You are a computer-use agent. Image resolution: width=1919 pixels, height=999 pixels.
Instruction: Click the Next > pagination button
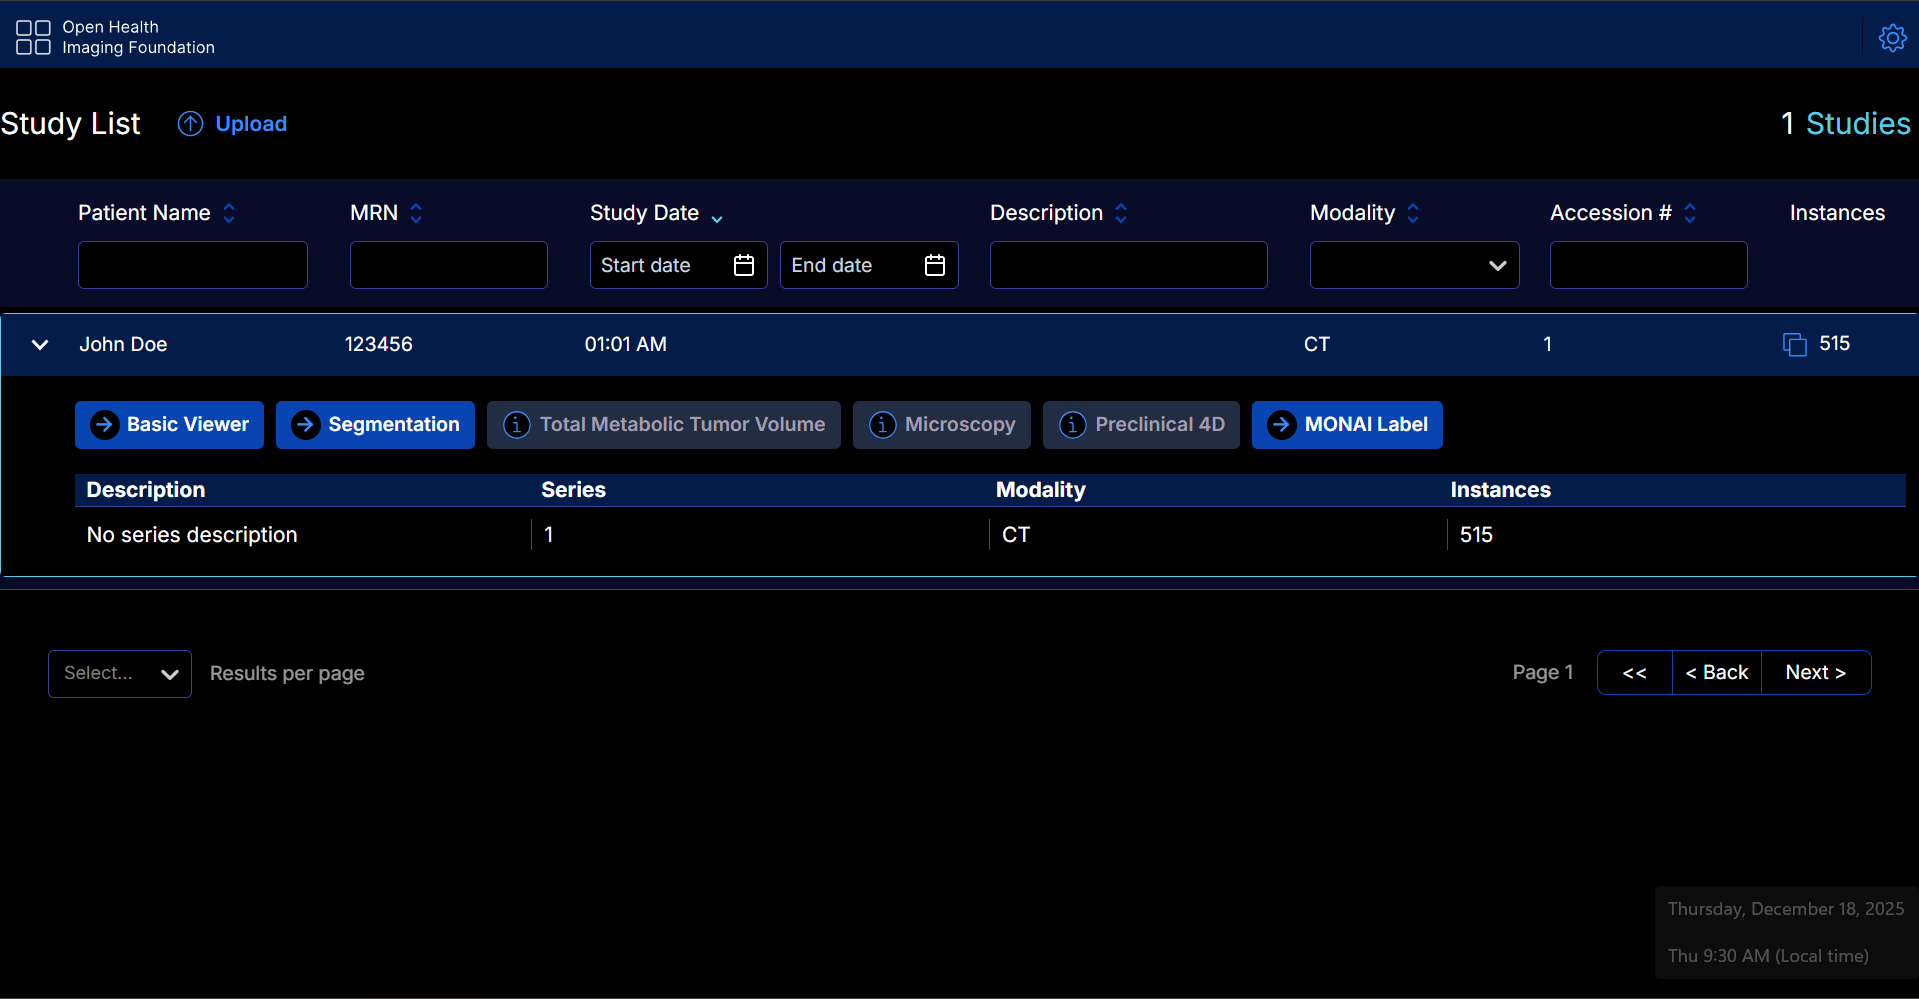pos(1816,673)
